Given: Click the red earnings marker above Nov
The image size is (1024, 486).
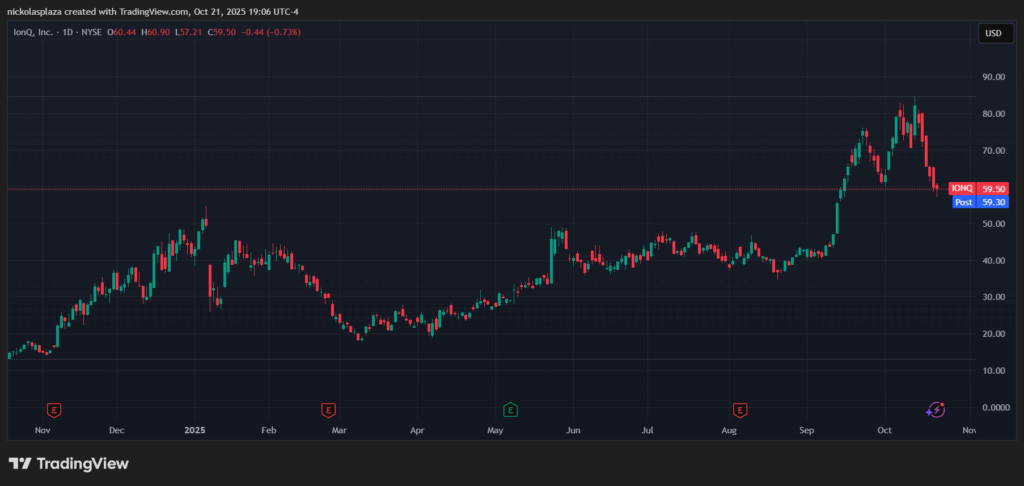Looking at the screenshot, I should [54, 409].
